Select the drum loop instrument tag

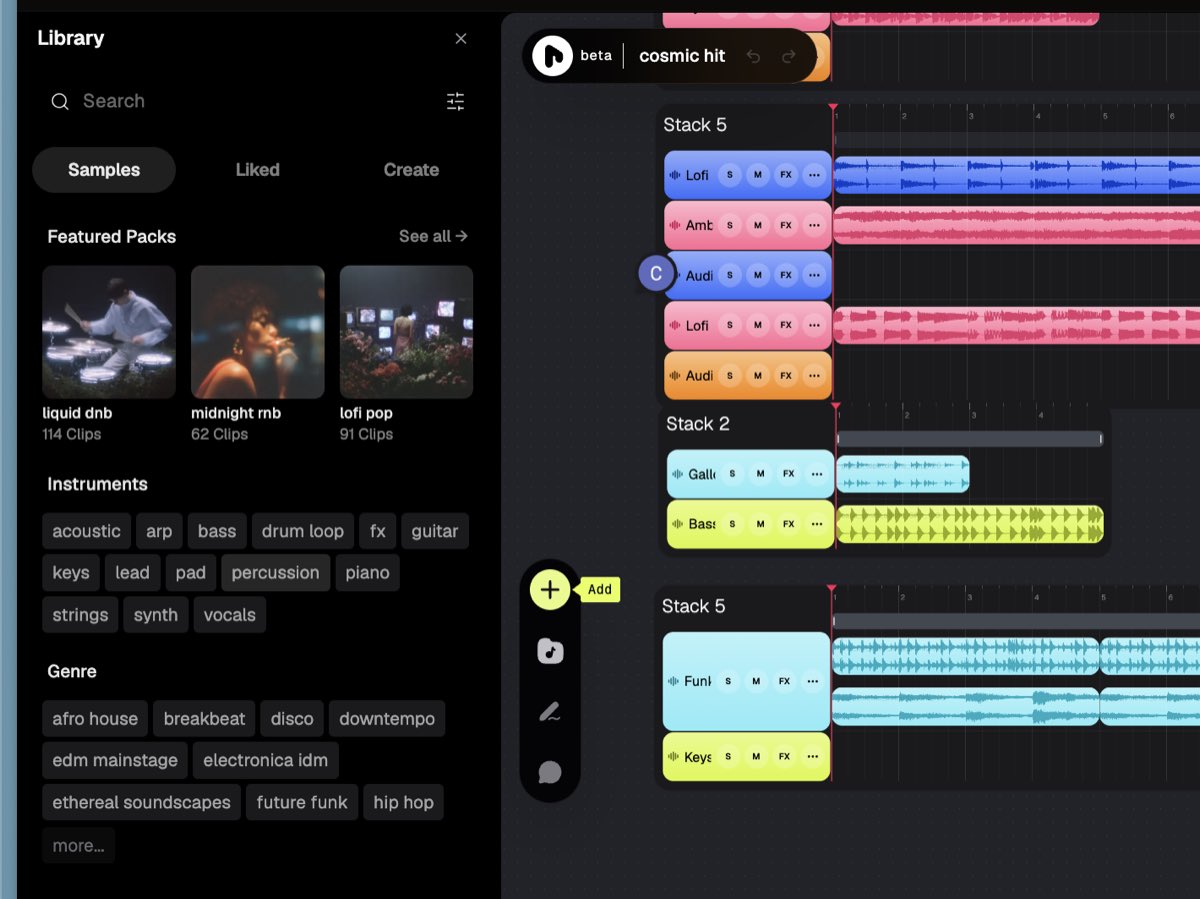pyautogui.click(x=303, y=531)
